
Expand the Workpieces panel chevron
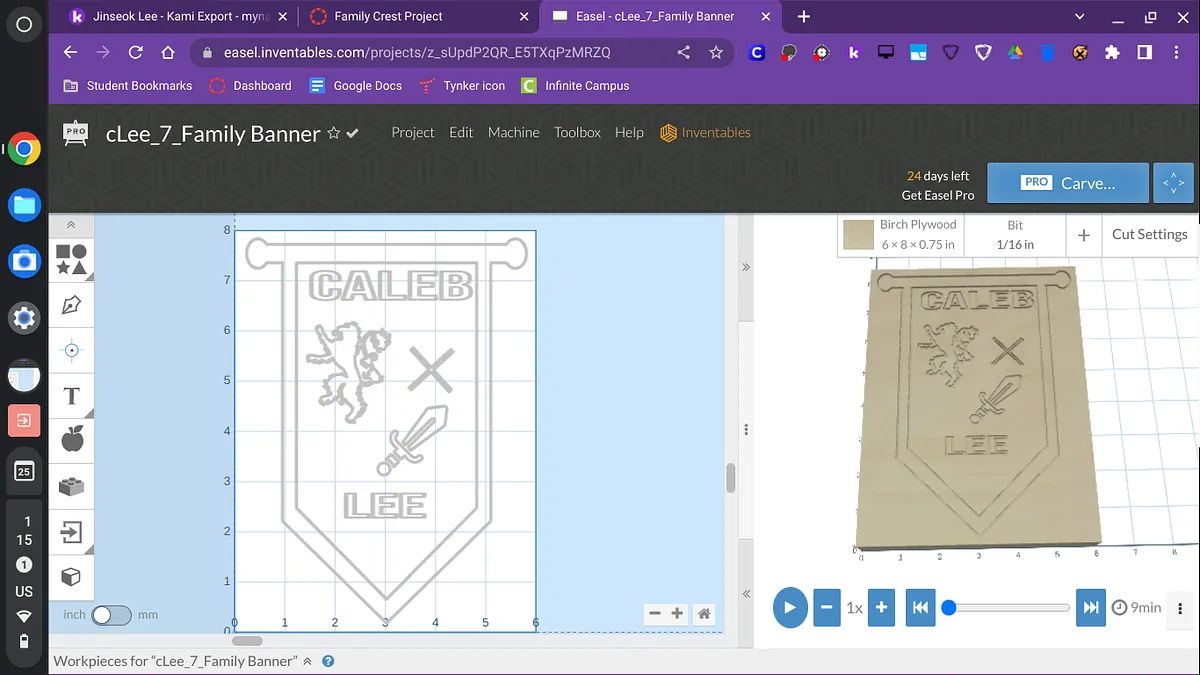[x=307, y=661]
